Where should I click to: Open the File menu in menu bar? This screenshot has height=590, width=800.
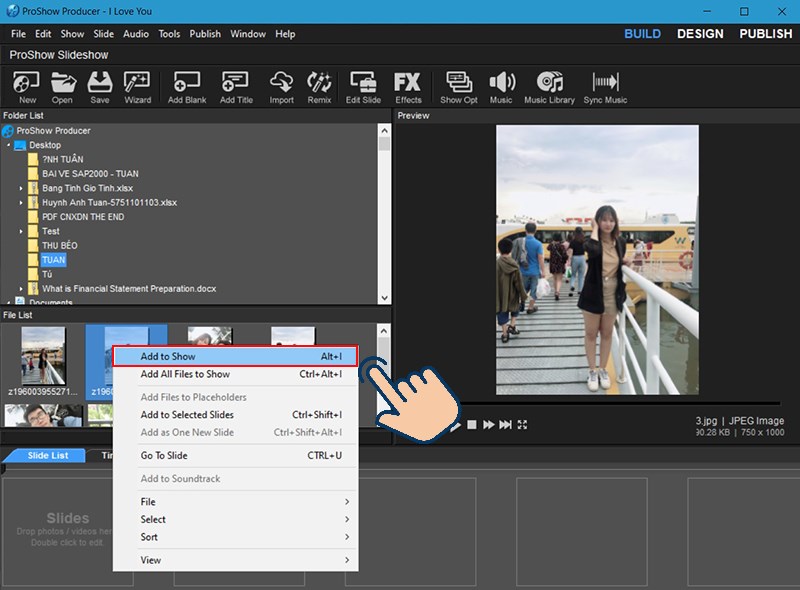click(18, 34)
